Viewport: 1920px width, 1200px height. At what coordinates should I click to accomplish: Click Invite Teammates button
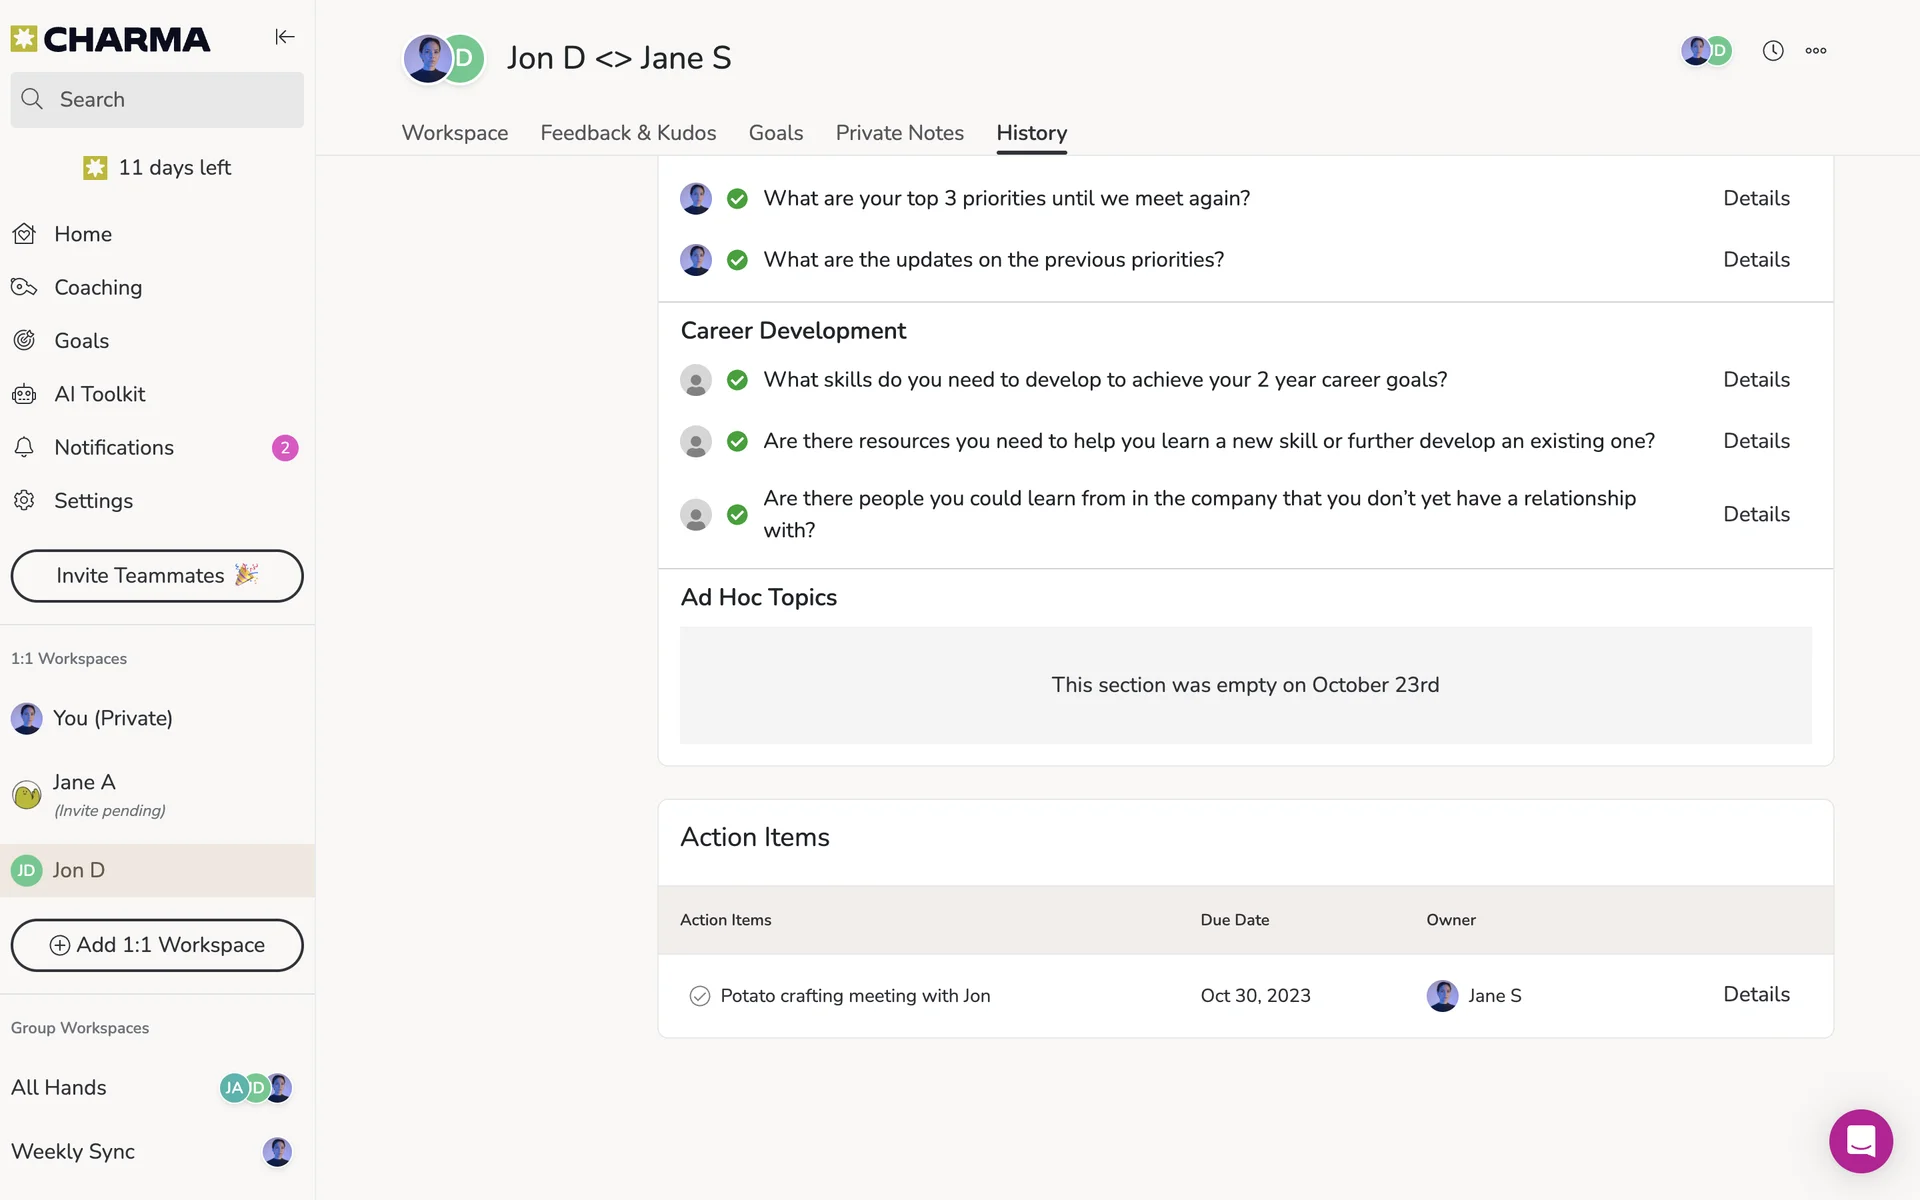pyautogui.click(x=157, y=576)
